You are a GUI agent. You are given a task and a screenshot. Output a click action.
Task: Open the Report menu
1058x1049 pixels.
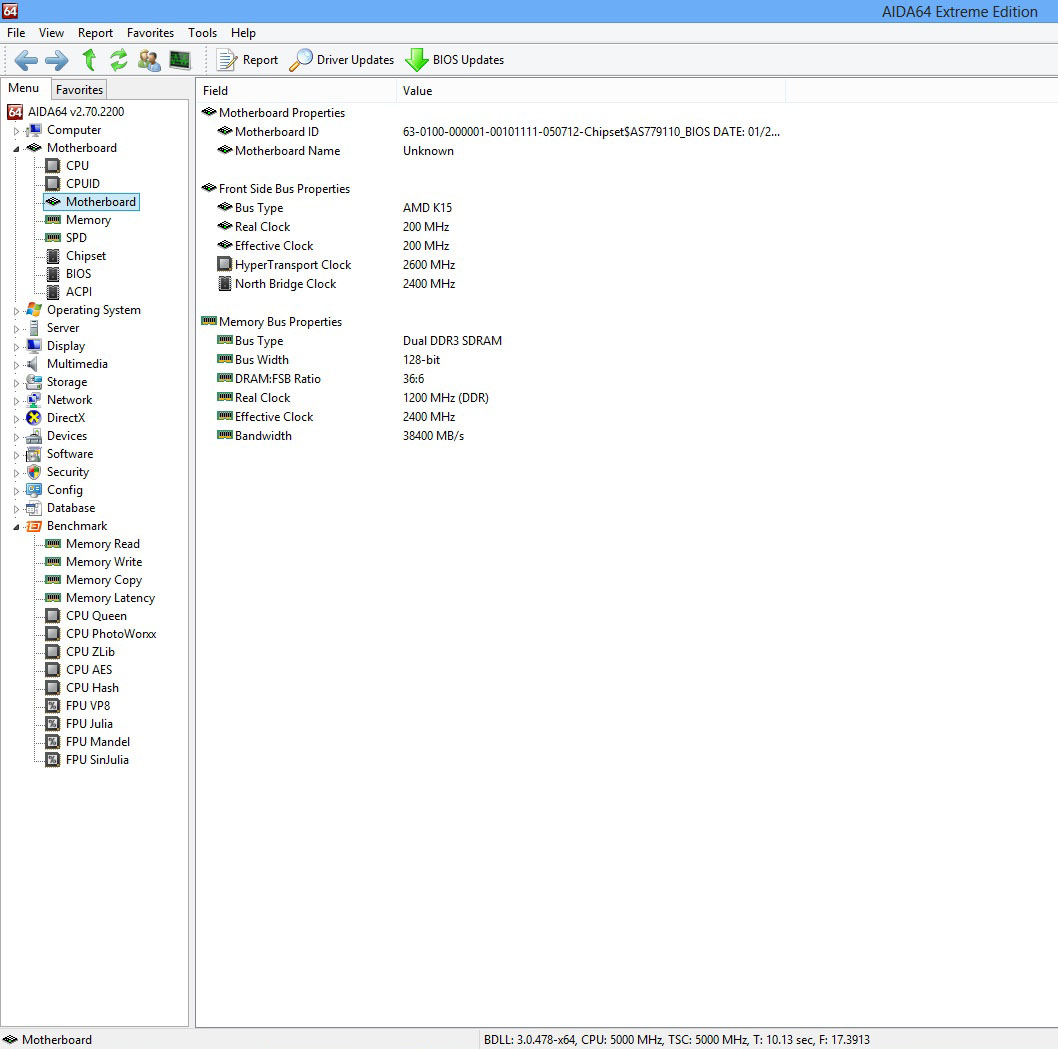[95, 33]
